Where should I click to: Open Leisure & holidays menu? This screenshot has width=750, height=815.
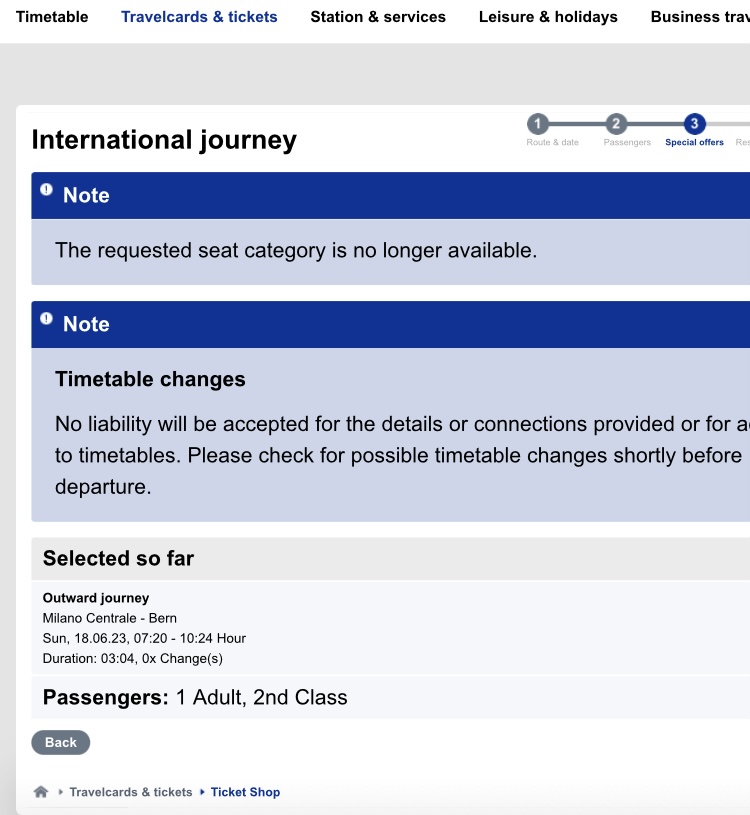[548, 17]
